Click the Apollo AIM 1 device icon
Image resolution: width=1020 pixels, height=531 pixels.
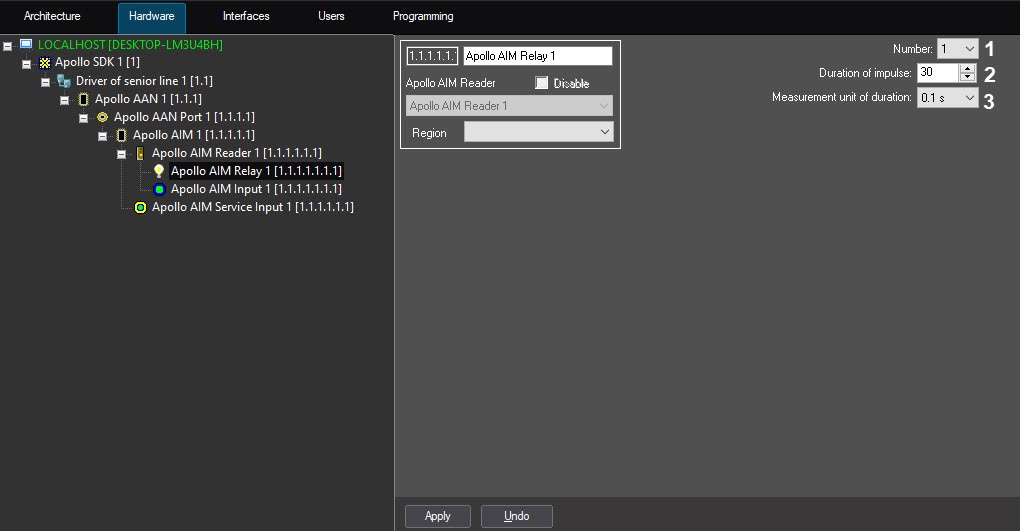[121, 135]
